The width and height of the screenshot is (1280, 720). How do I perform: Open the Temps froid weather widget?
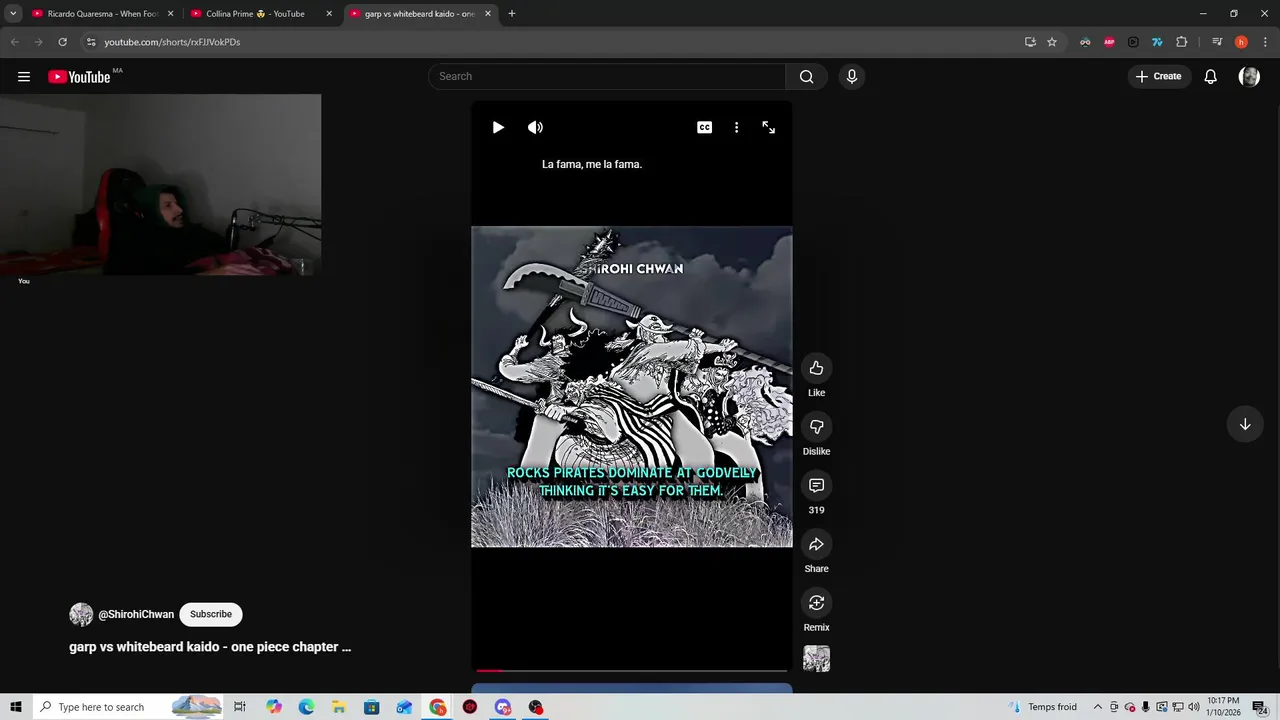click(1044, 707)
